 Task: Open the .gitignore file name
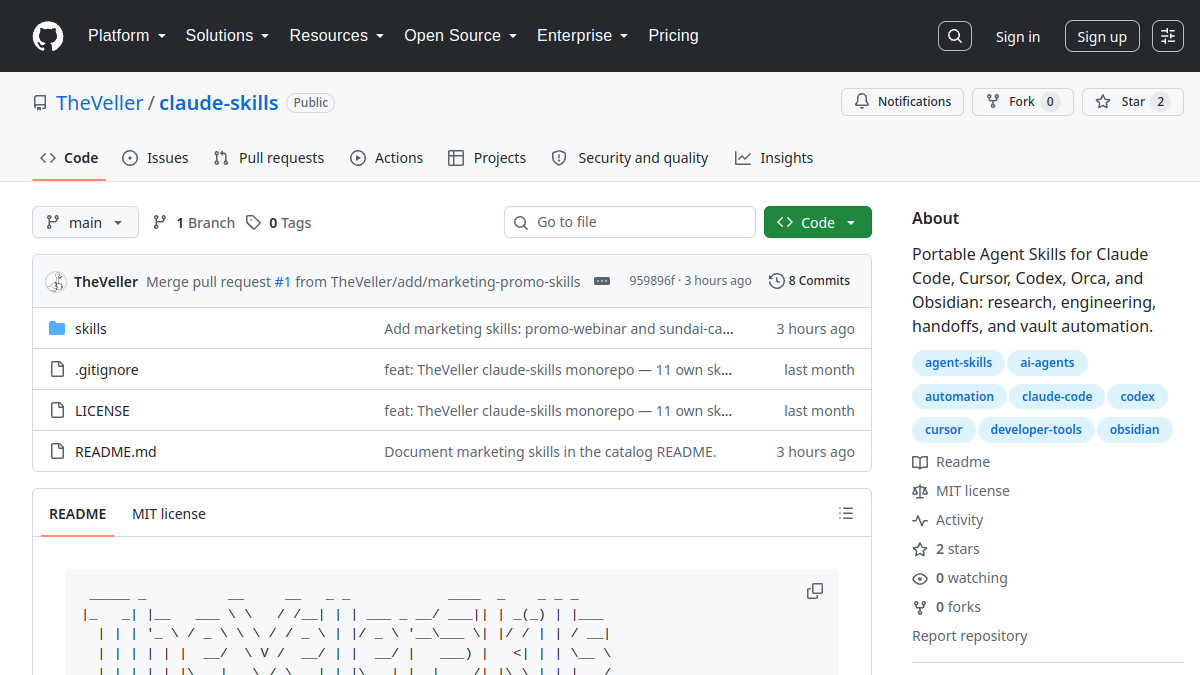(107, 370)
